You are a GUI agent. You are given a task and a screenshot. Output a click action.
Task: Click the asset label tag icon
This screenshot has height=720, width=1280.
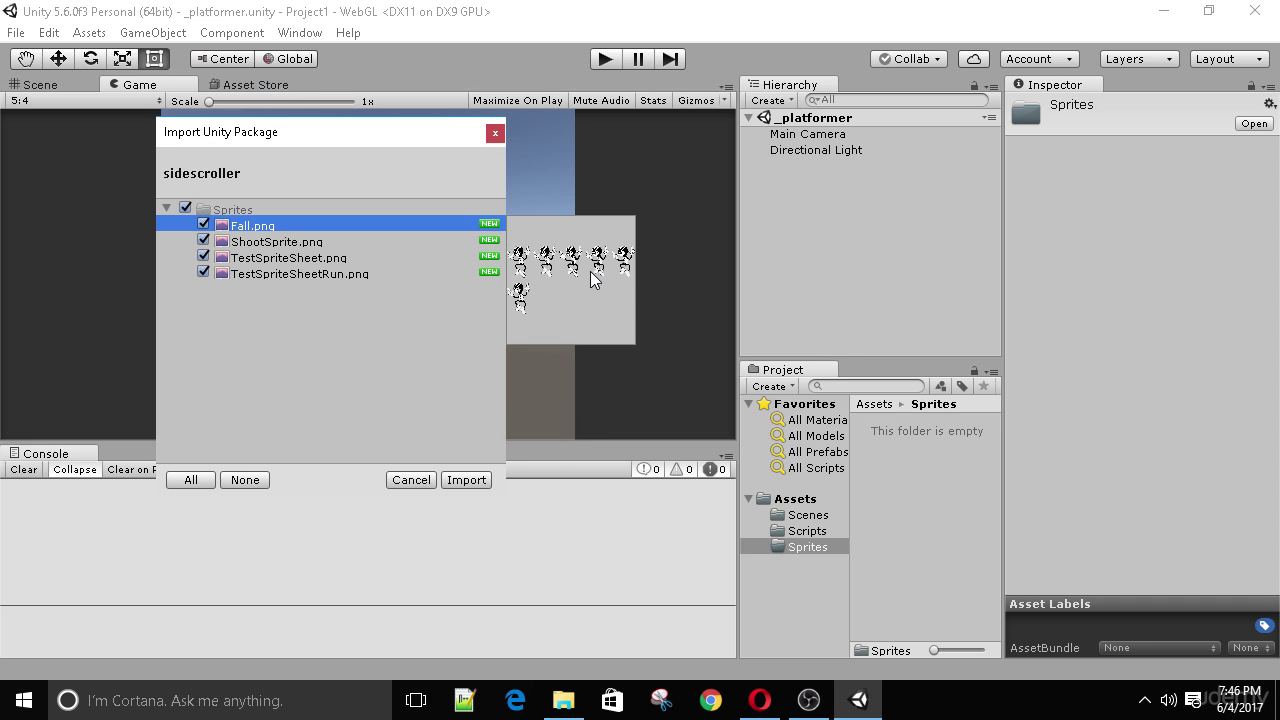coord(1264,626)
